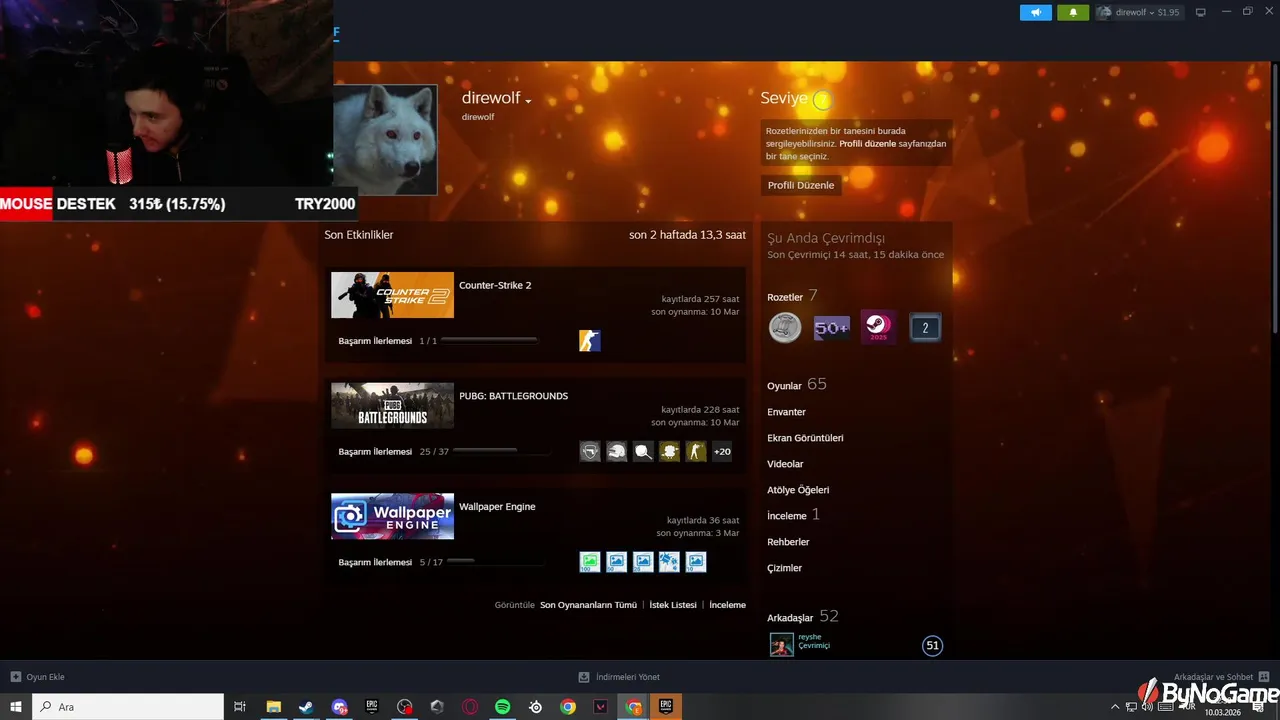Click the PUBG helmet achievement icon
Image resolution: width=1280 pixels, height=720 pixels.
[617, 451]
